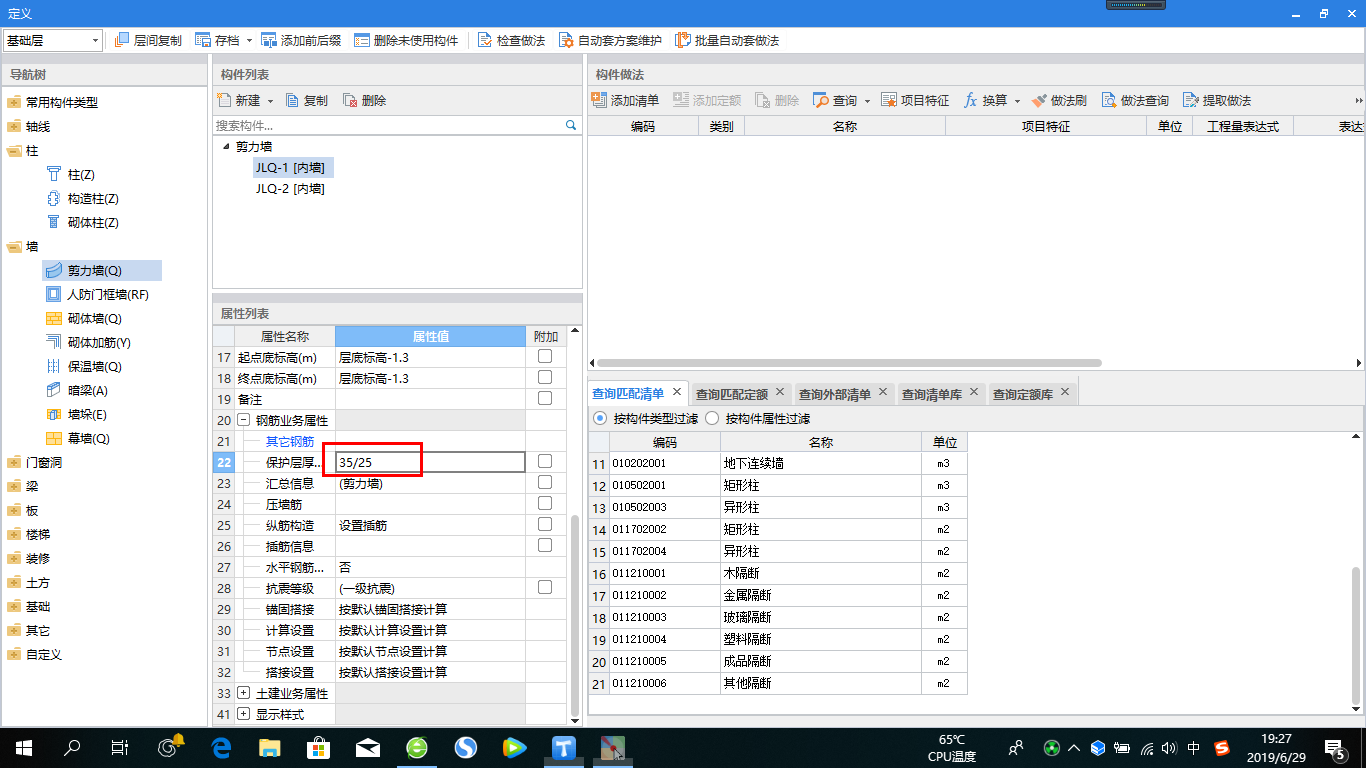Image resolution: width=1366 pixels, height=768 pixels.
Task: Click 其它钢筋 property link
Action: (x=290, y=441)
